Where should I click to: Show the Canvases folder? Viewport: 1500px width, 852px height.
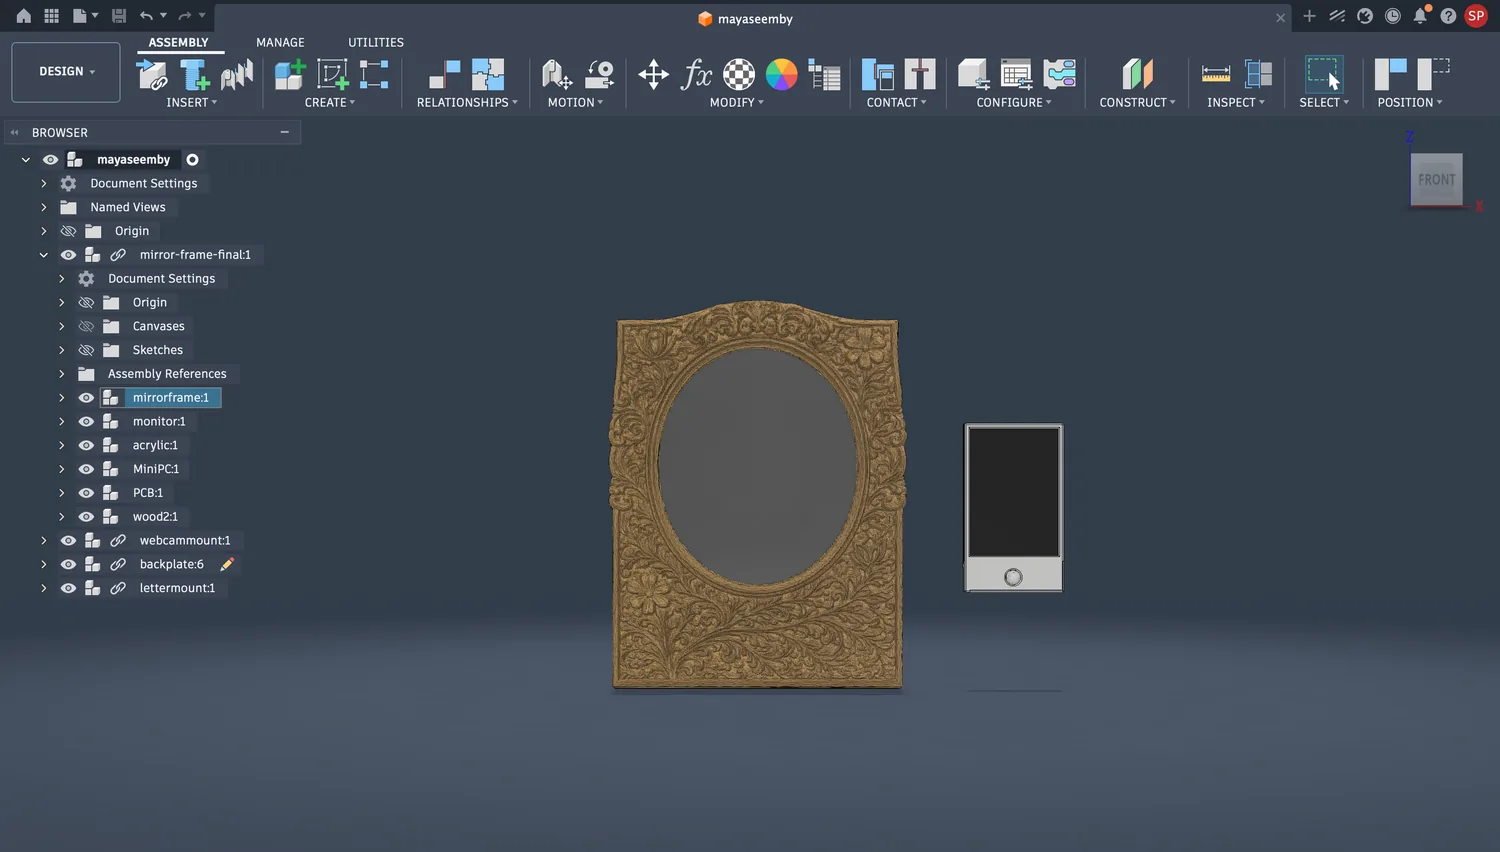click(86, 326)
